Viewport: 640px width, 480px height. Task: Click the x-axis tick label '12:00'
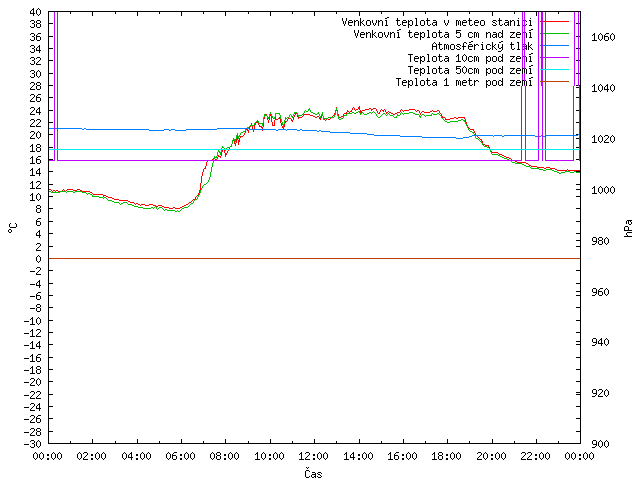[313, 456]
